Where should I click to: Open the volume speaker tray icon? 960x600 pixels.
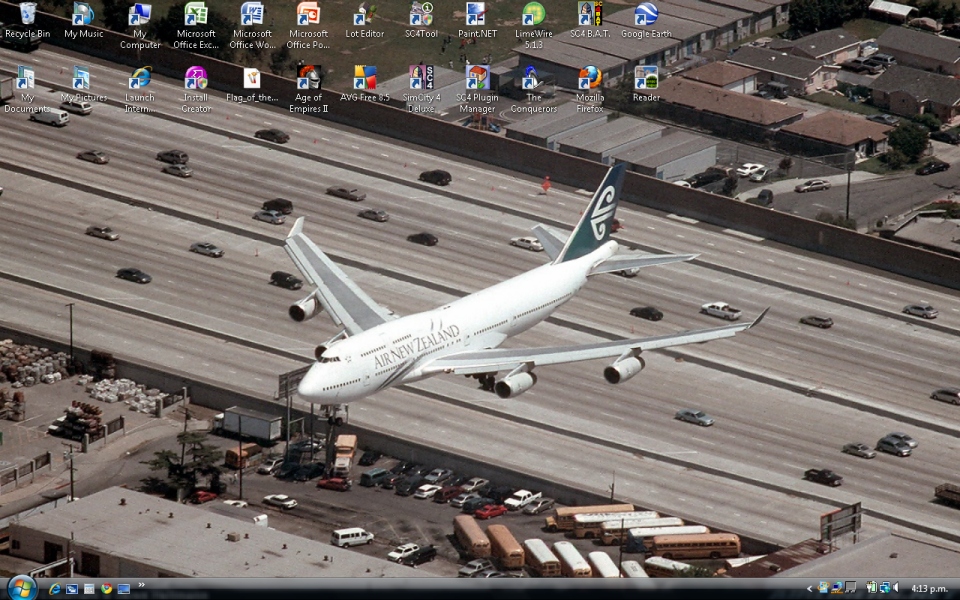(895, 587)
